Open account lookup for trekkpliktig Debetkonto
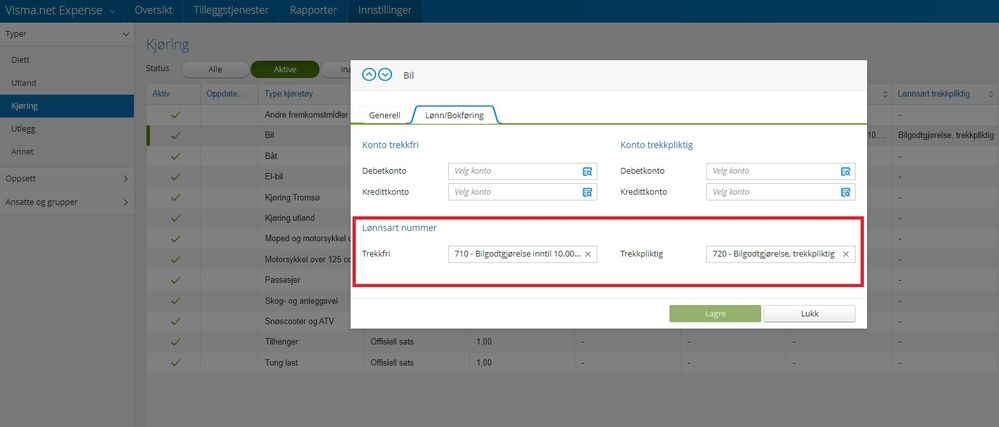 coord(845,171)
